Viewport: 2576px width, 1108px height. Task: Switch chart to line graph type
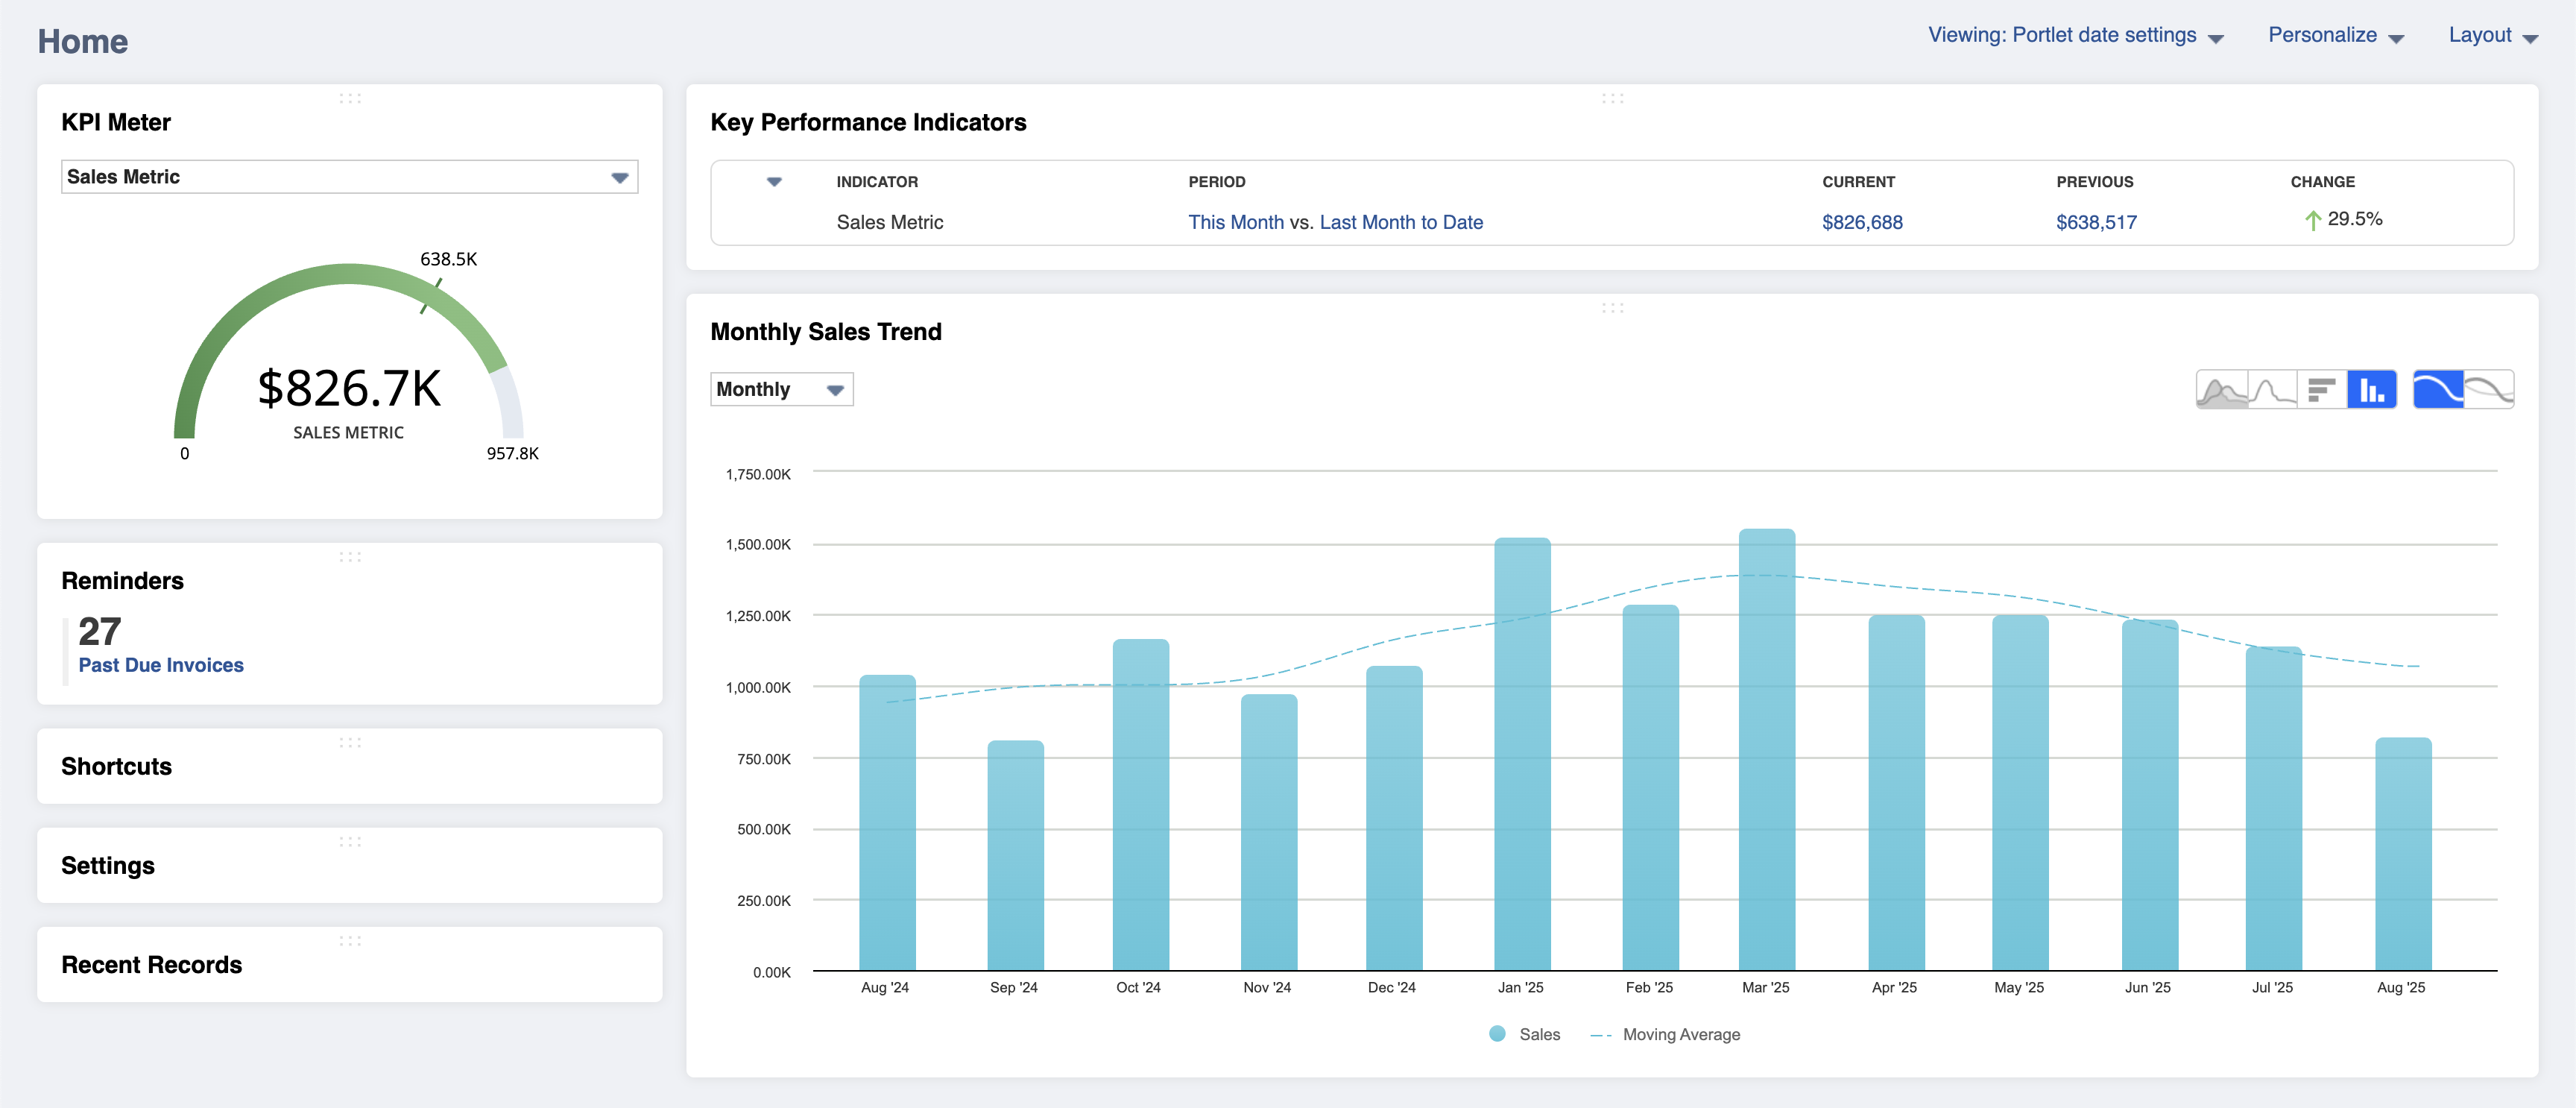(x=2272, y=389)
